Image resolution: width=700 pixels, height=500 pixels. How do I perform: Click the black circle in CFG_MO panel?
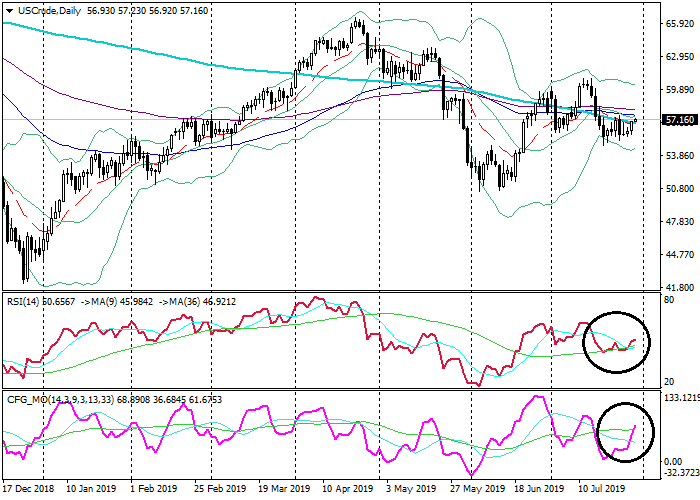click(x=628, y=433)
